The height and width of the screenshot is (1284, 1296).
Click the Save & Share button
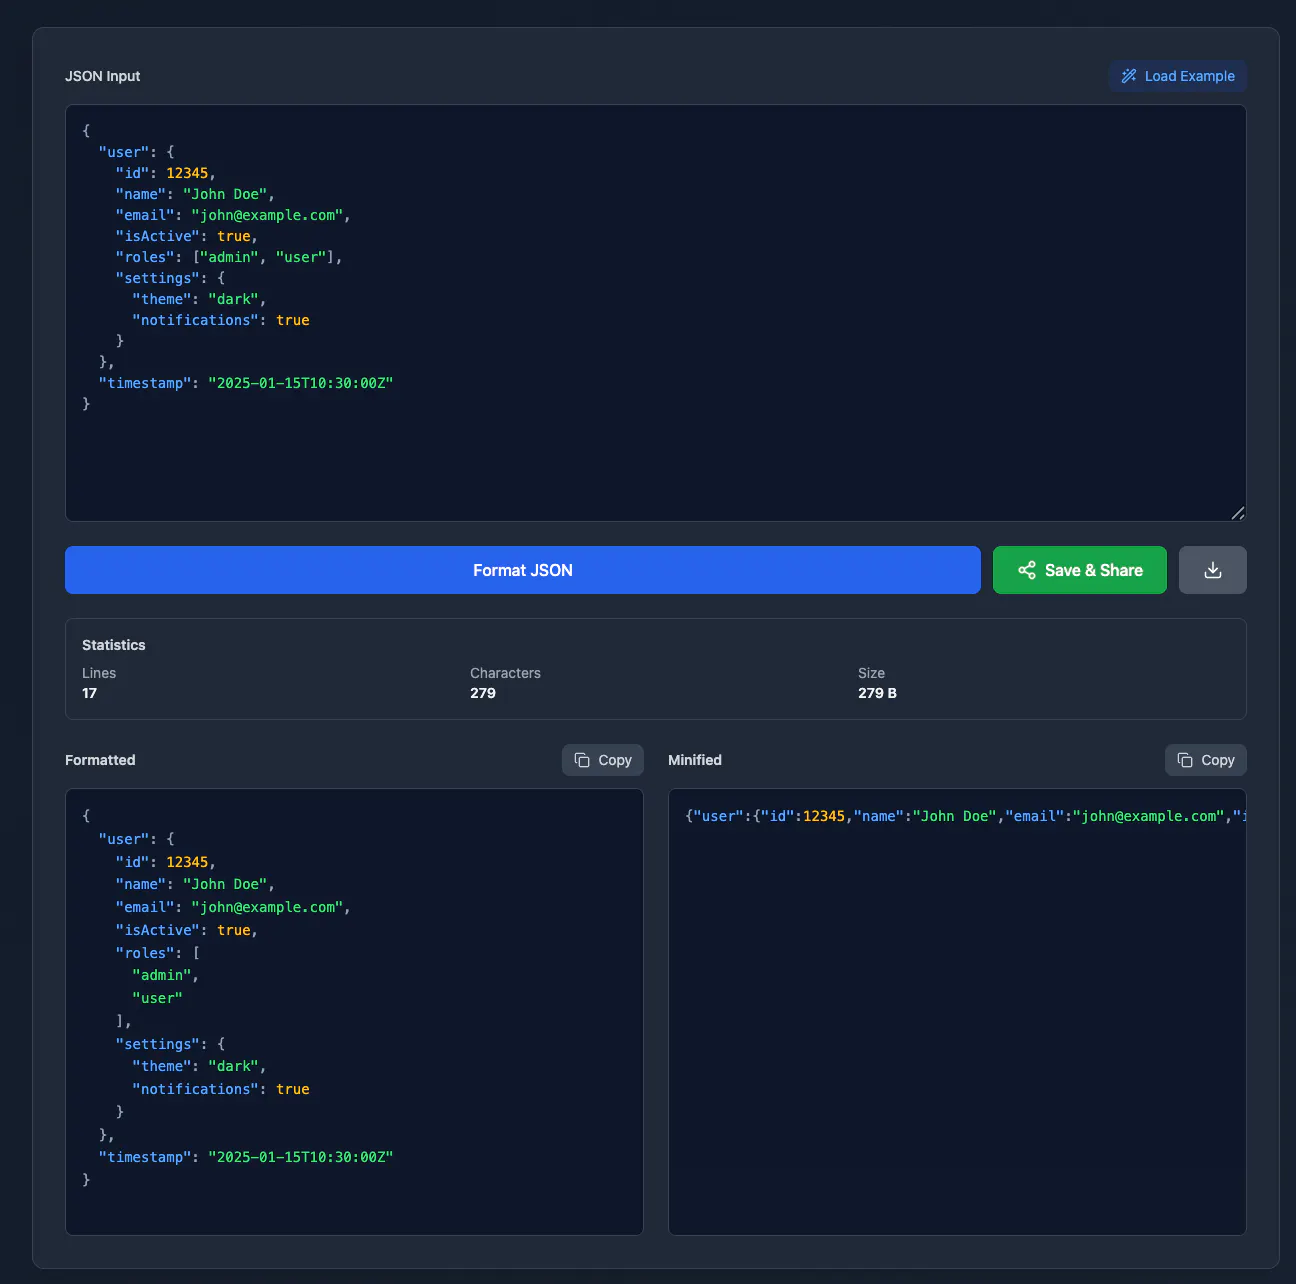tap(1079, 570)
